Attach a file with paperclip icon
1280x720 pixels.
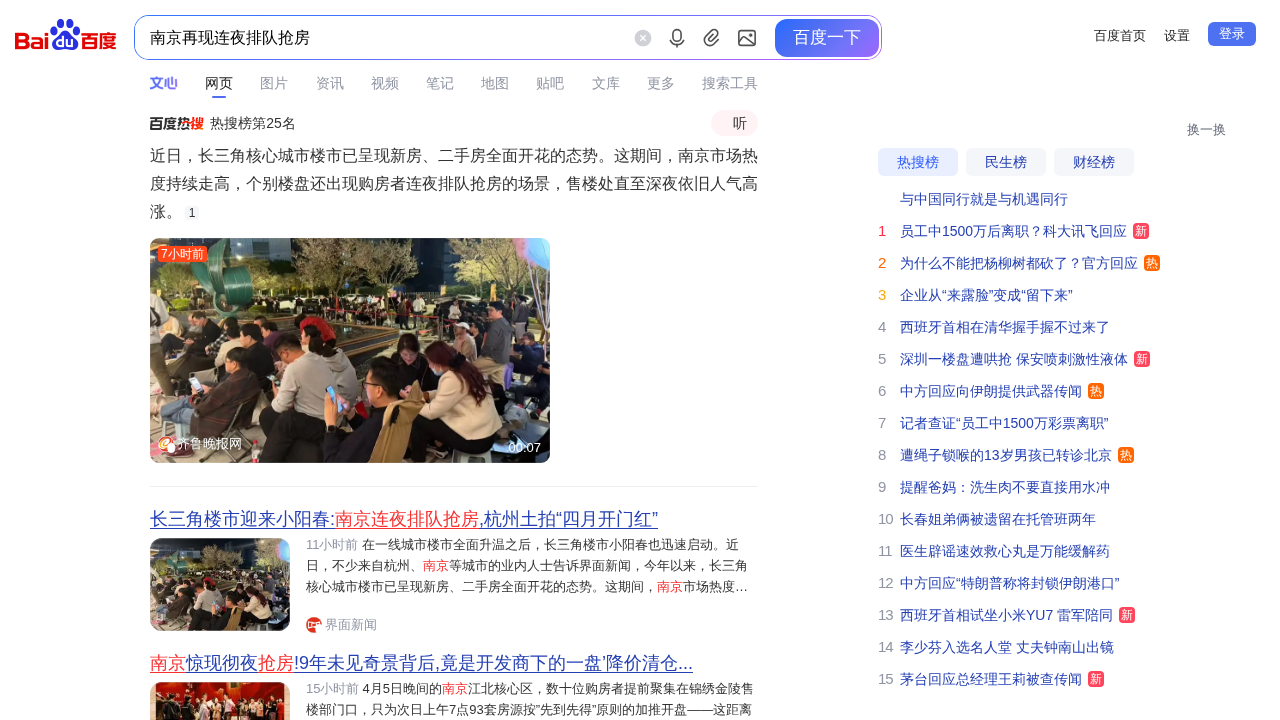point(711,38)
